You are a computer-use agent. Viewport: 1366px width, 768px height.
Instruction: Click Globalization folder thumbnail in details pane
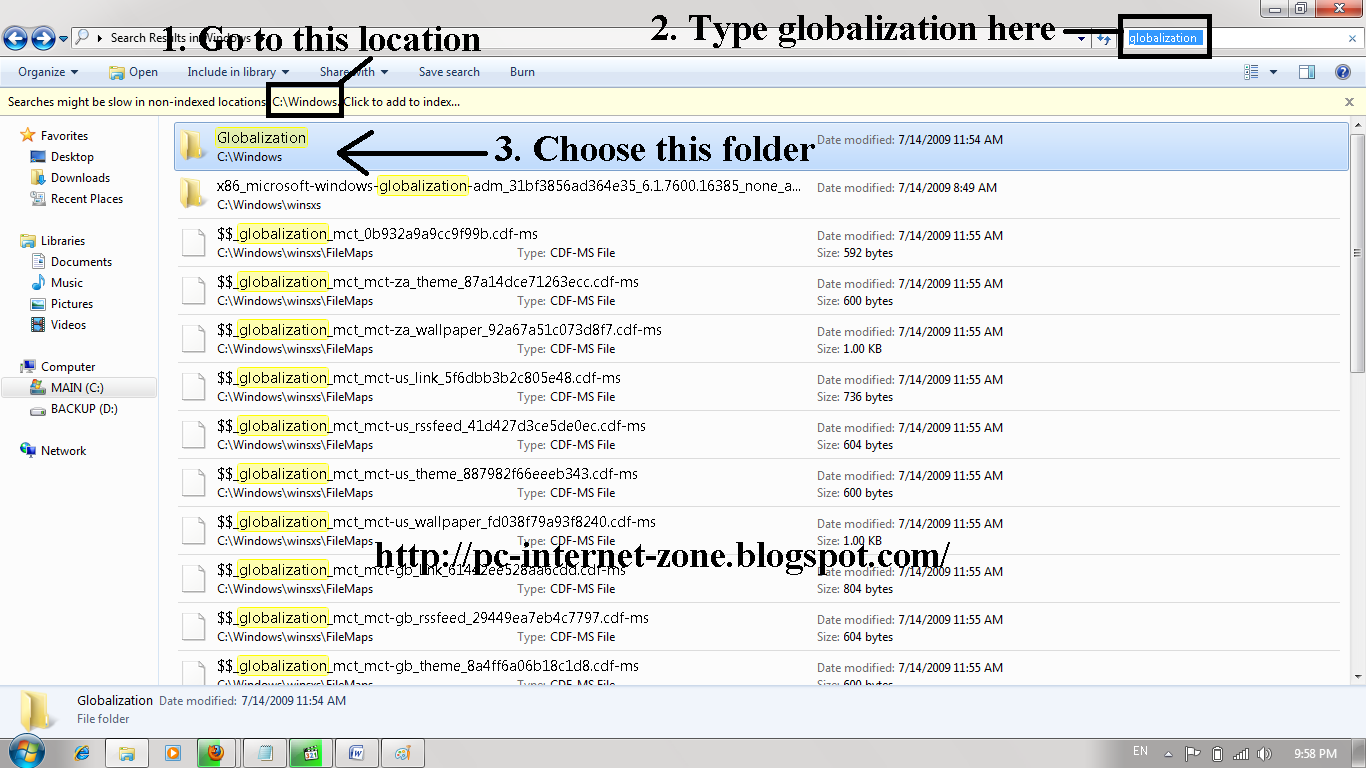(38, 710)
